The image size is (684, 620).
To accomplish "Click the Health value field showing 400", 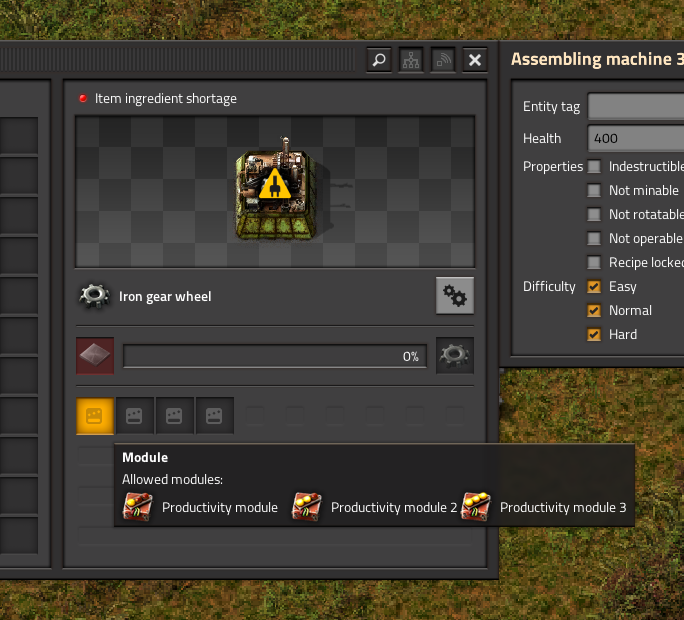I will pos(636,138).
